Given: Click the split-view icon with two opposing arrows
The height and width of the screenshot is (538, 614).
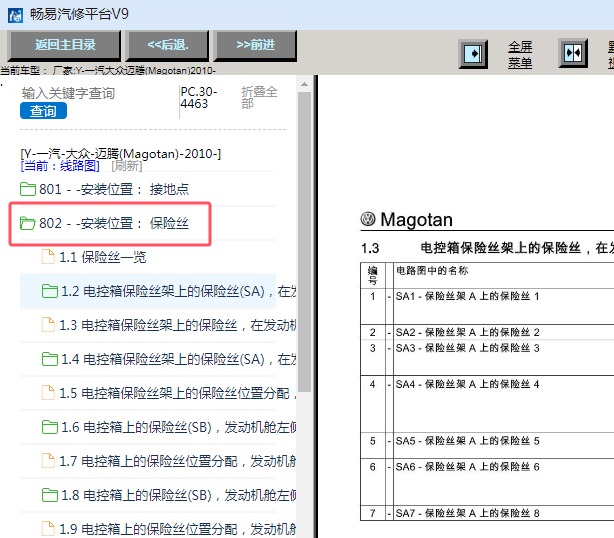Looking at the screenshot, I should coord(573,53).
